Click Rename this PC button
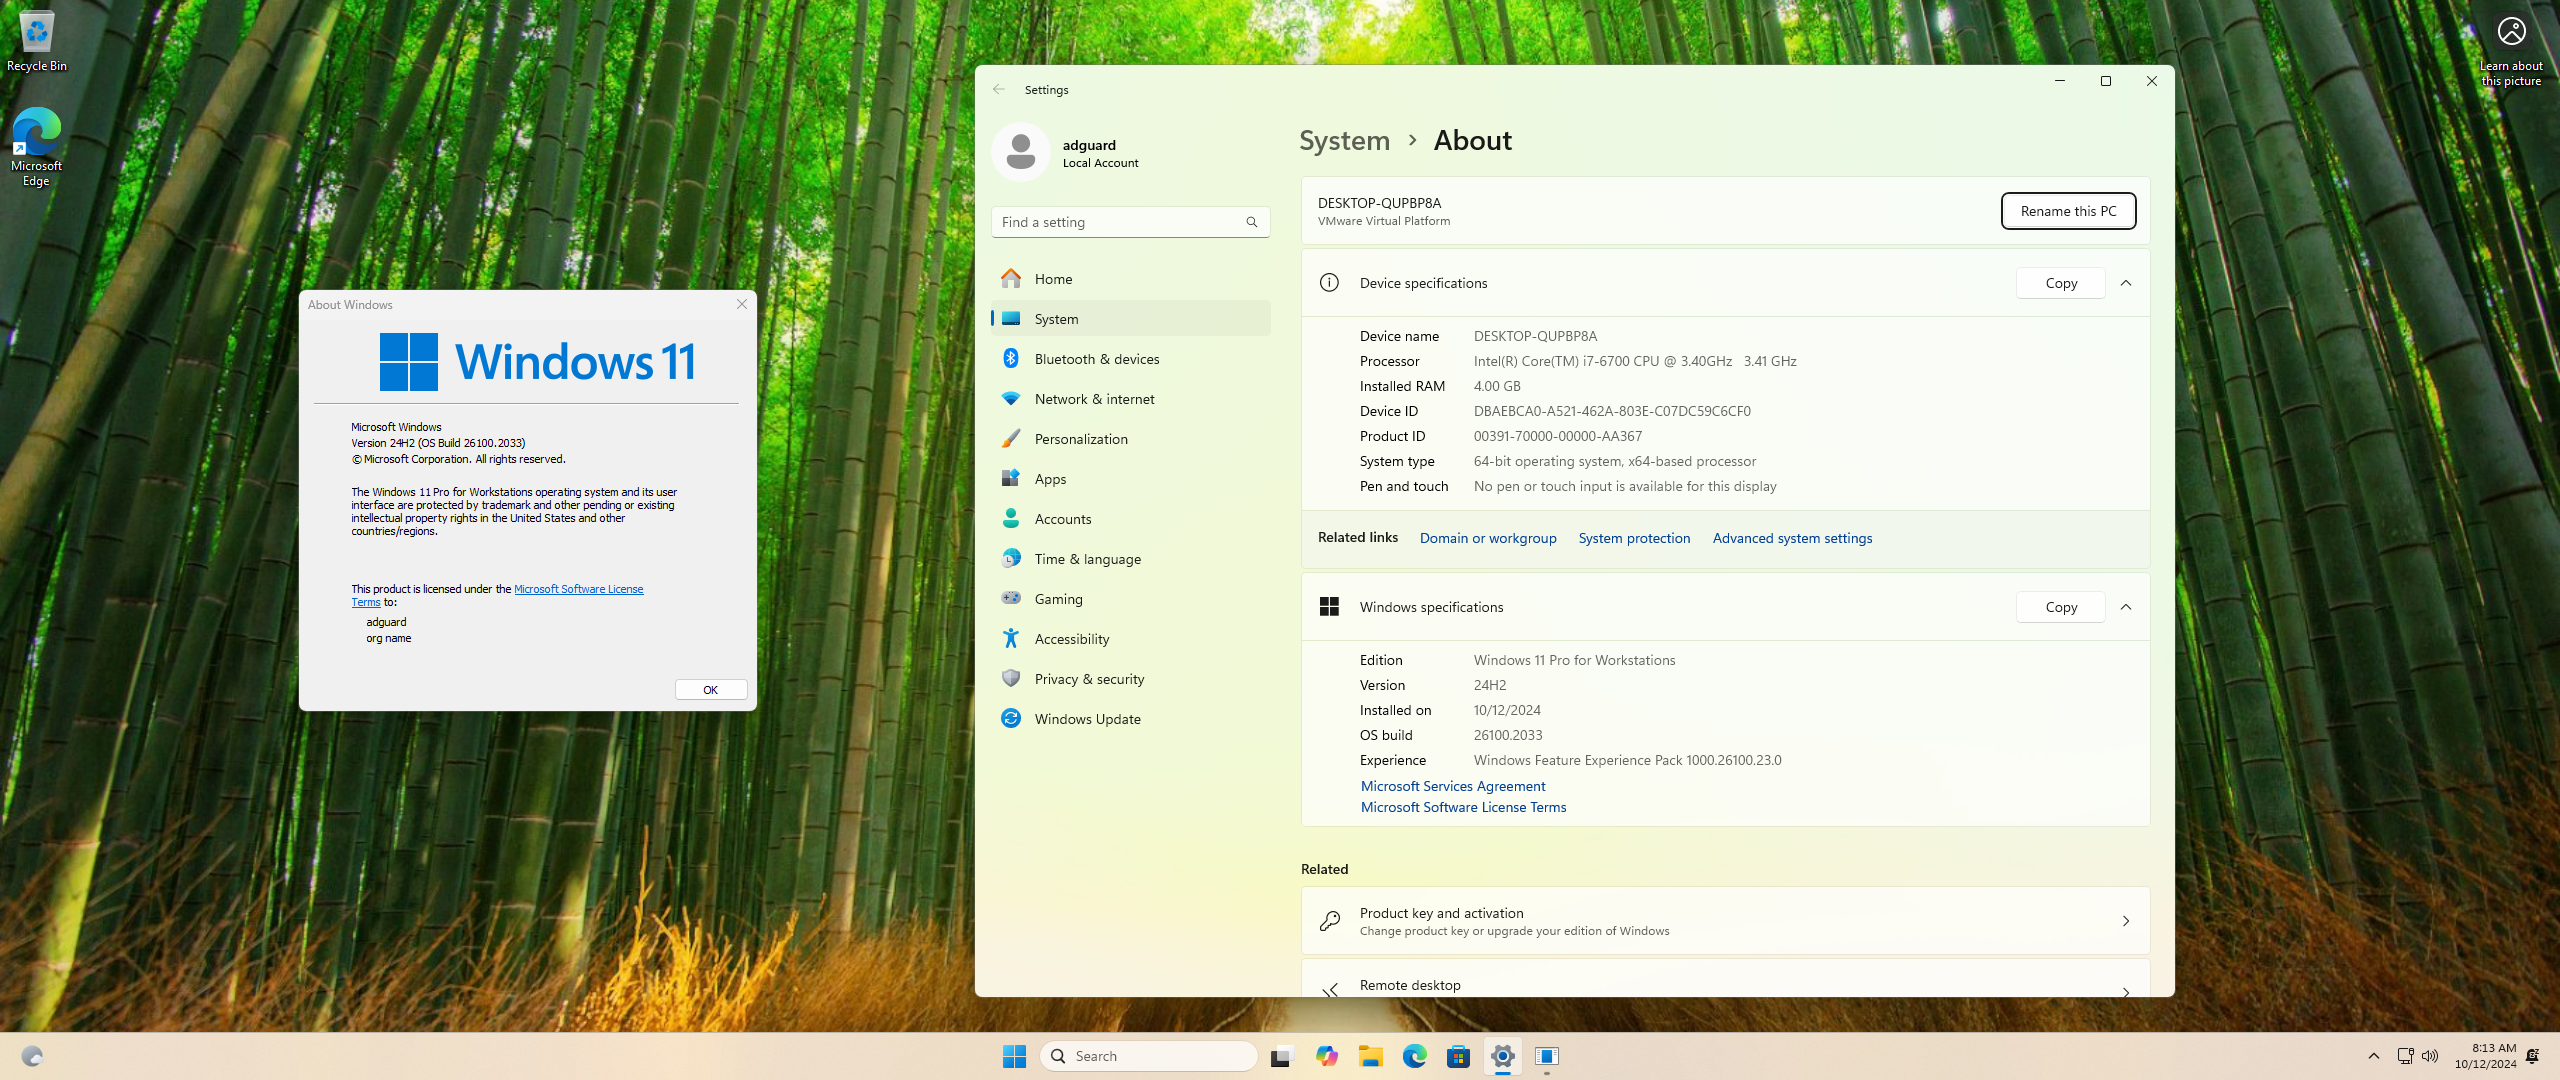 coord(2068,211)
